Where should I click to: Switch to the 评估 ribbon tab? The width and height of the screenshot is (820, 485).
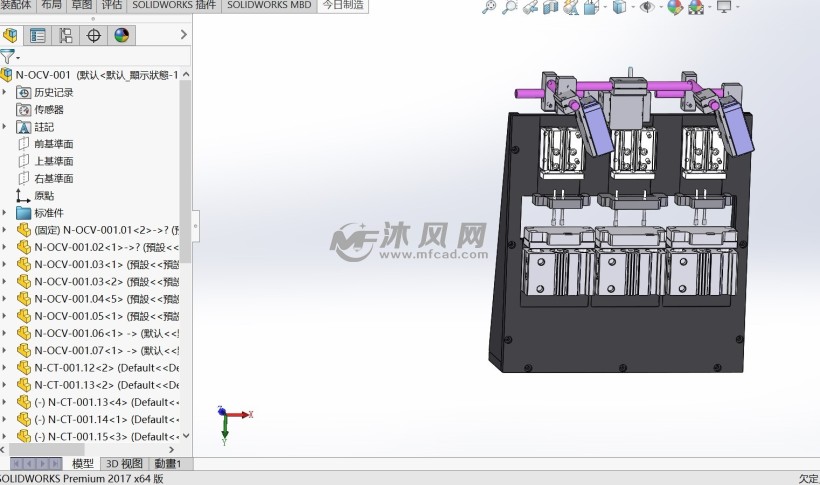click(x=113, y=5)
